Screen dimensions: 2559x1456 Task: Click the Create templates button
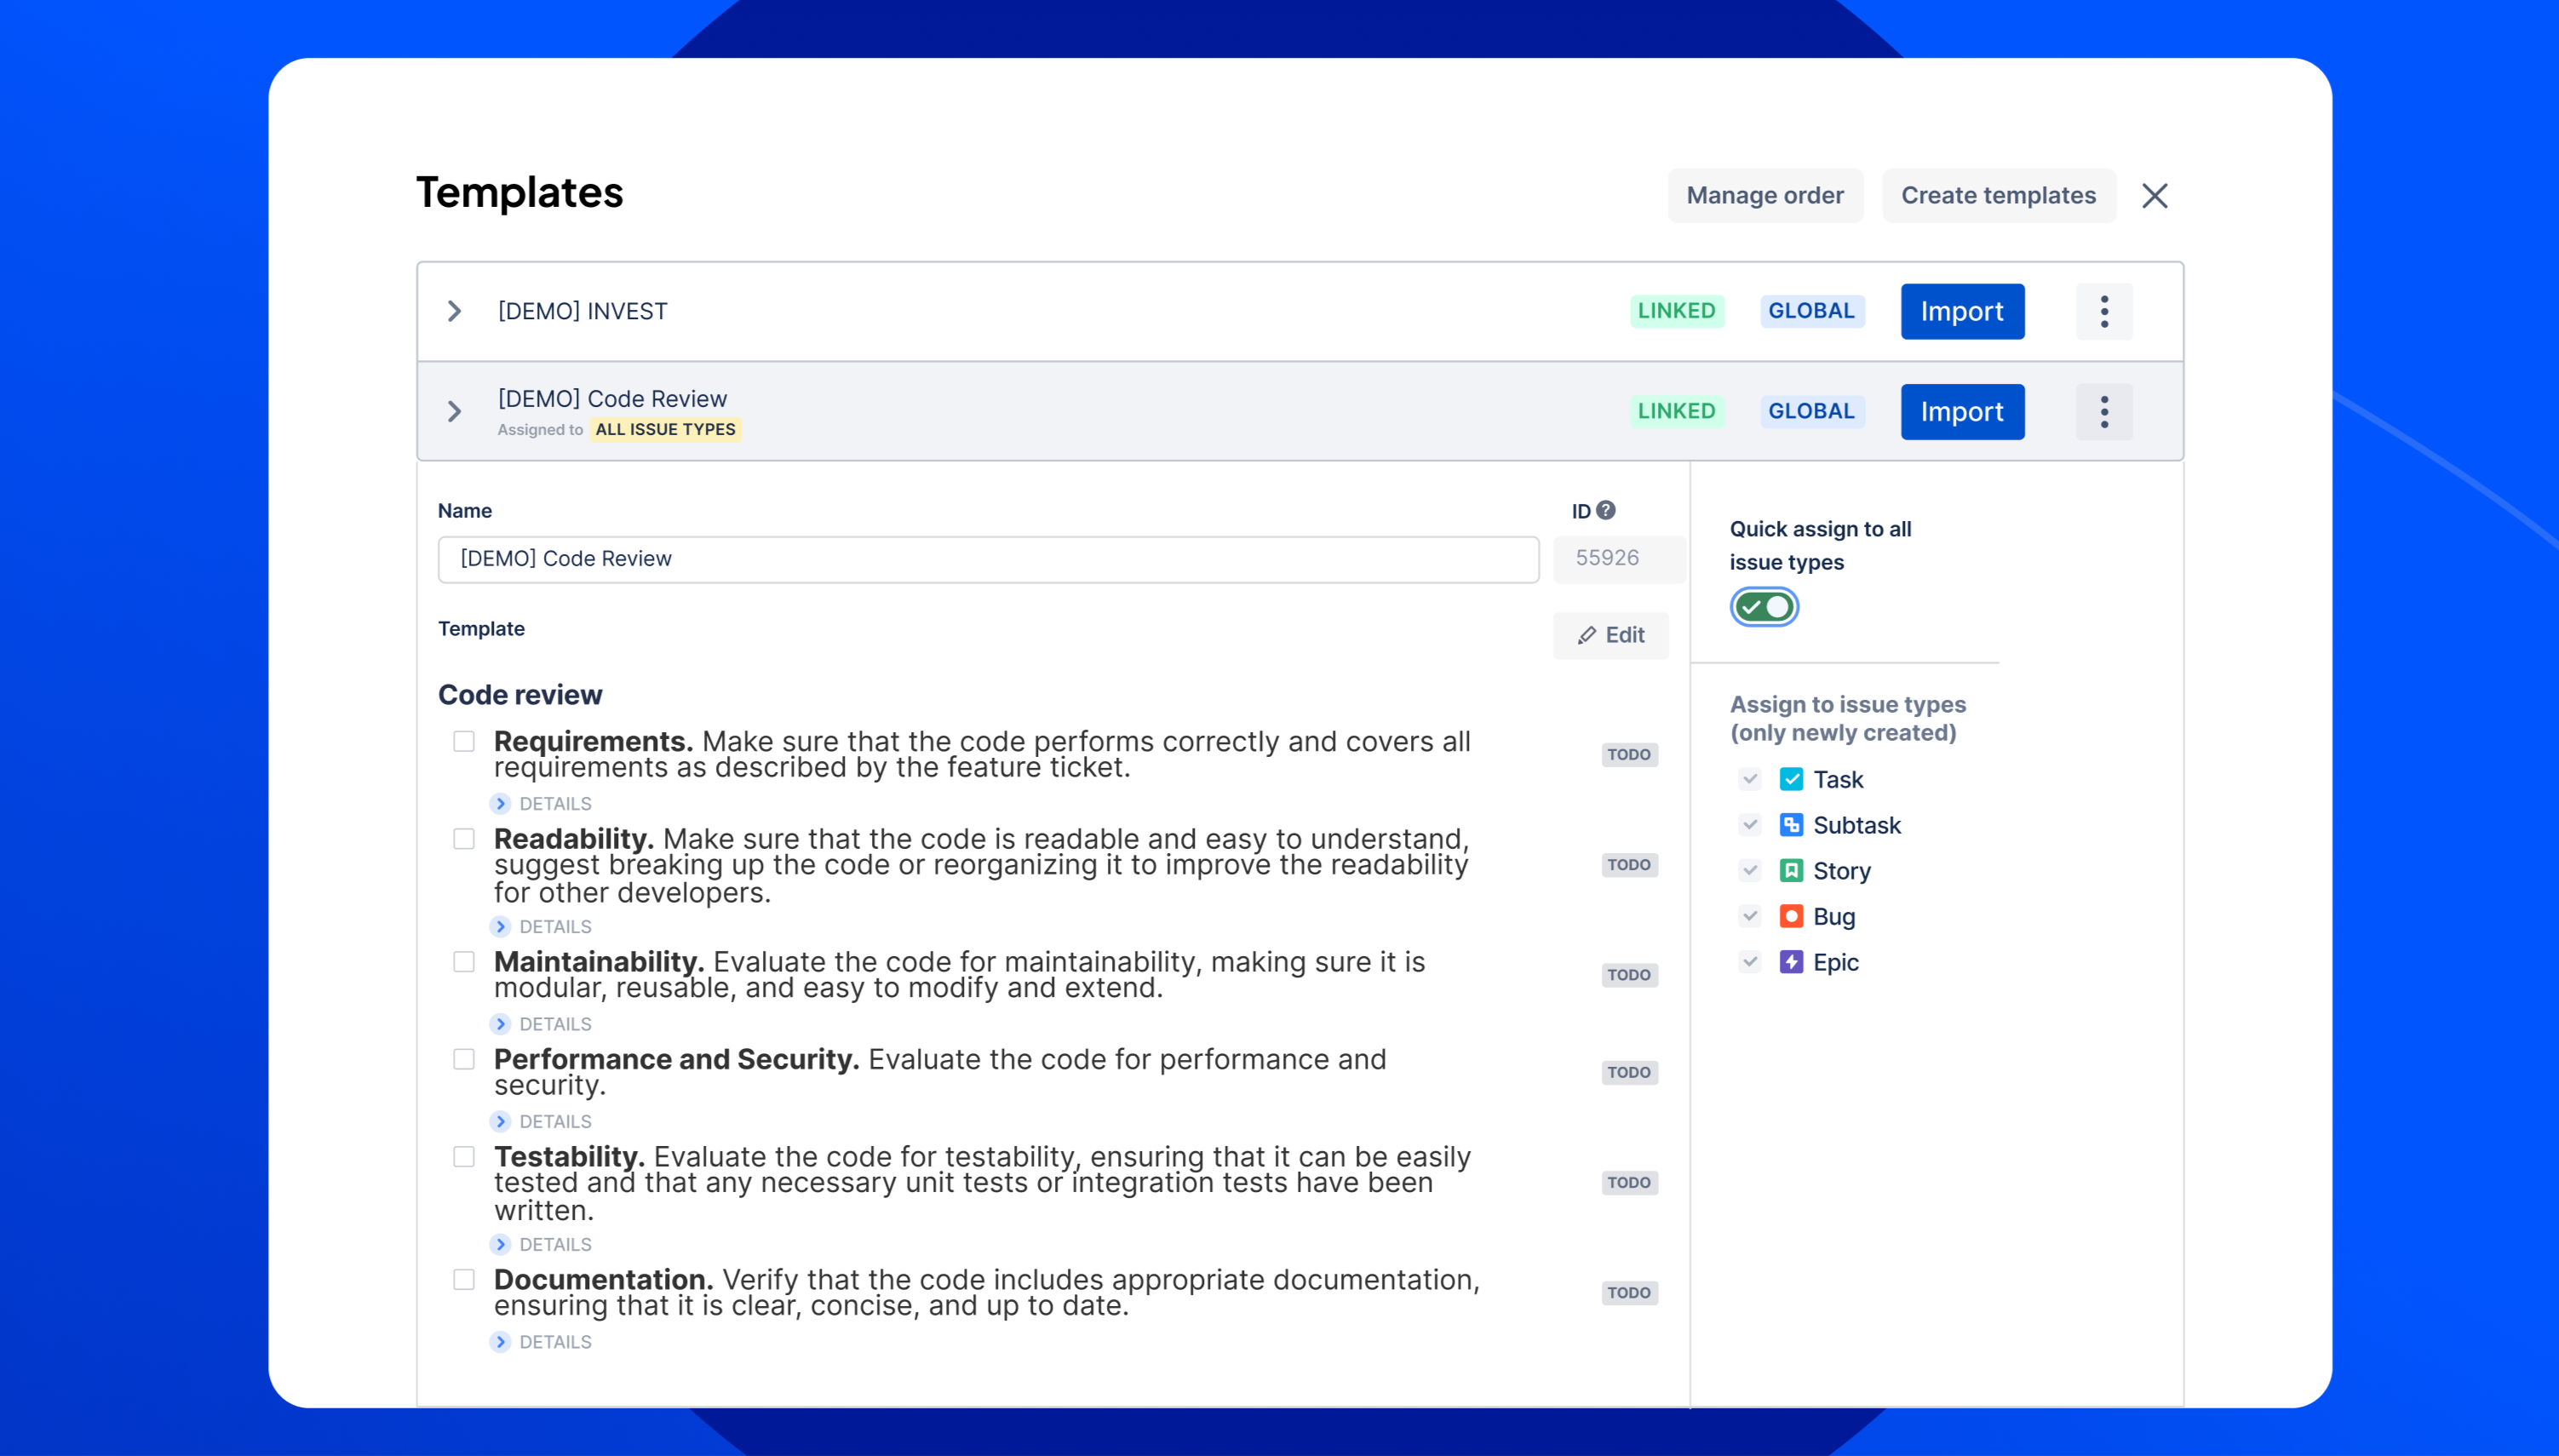(x=1998, y=196)
